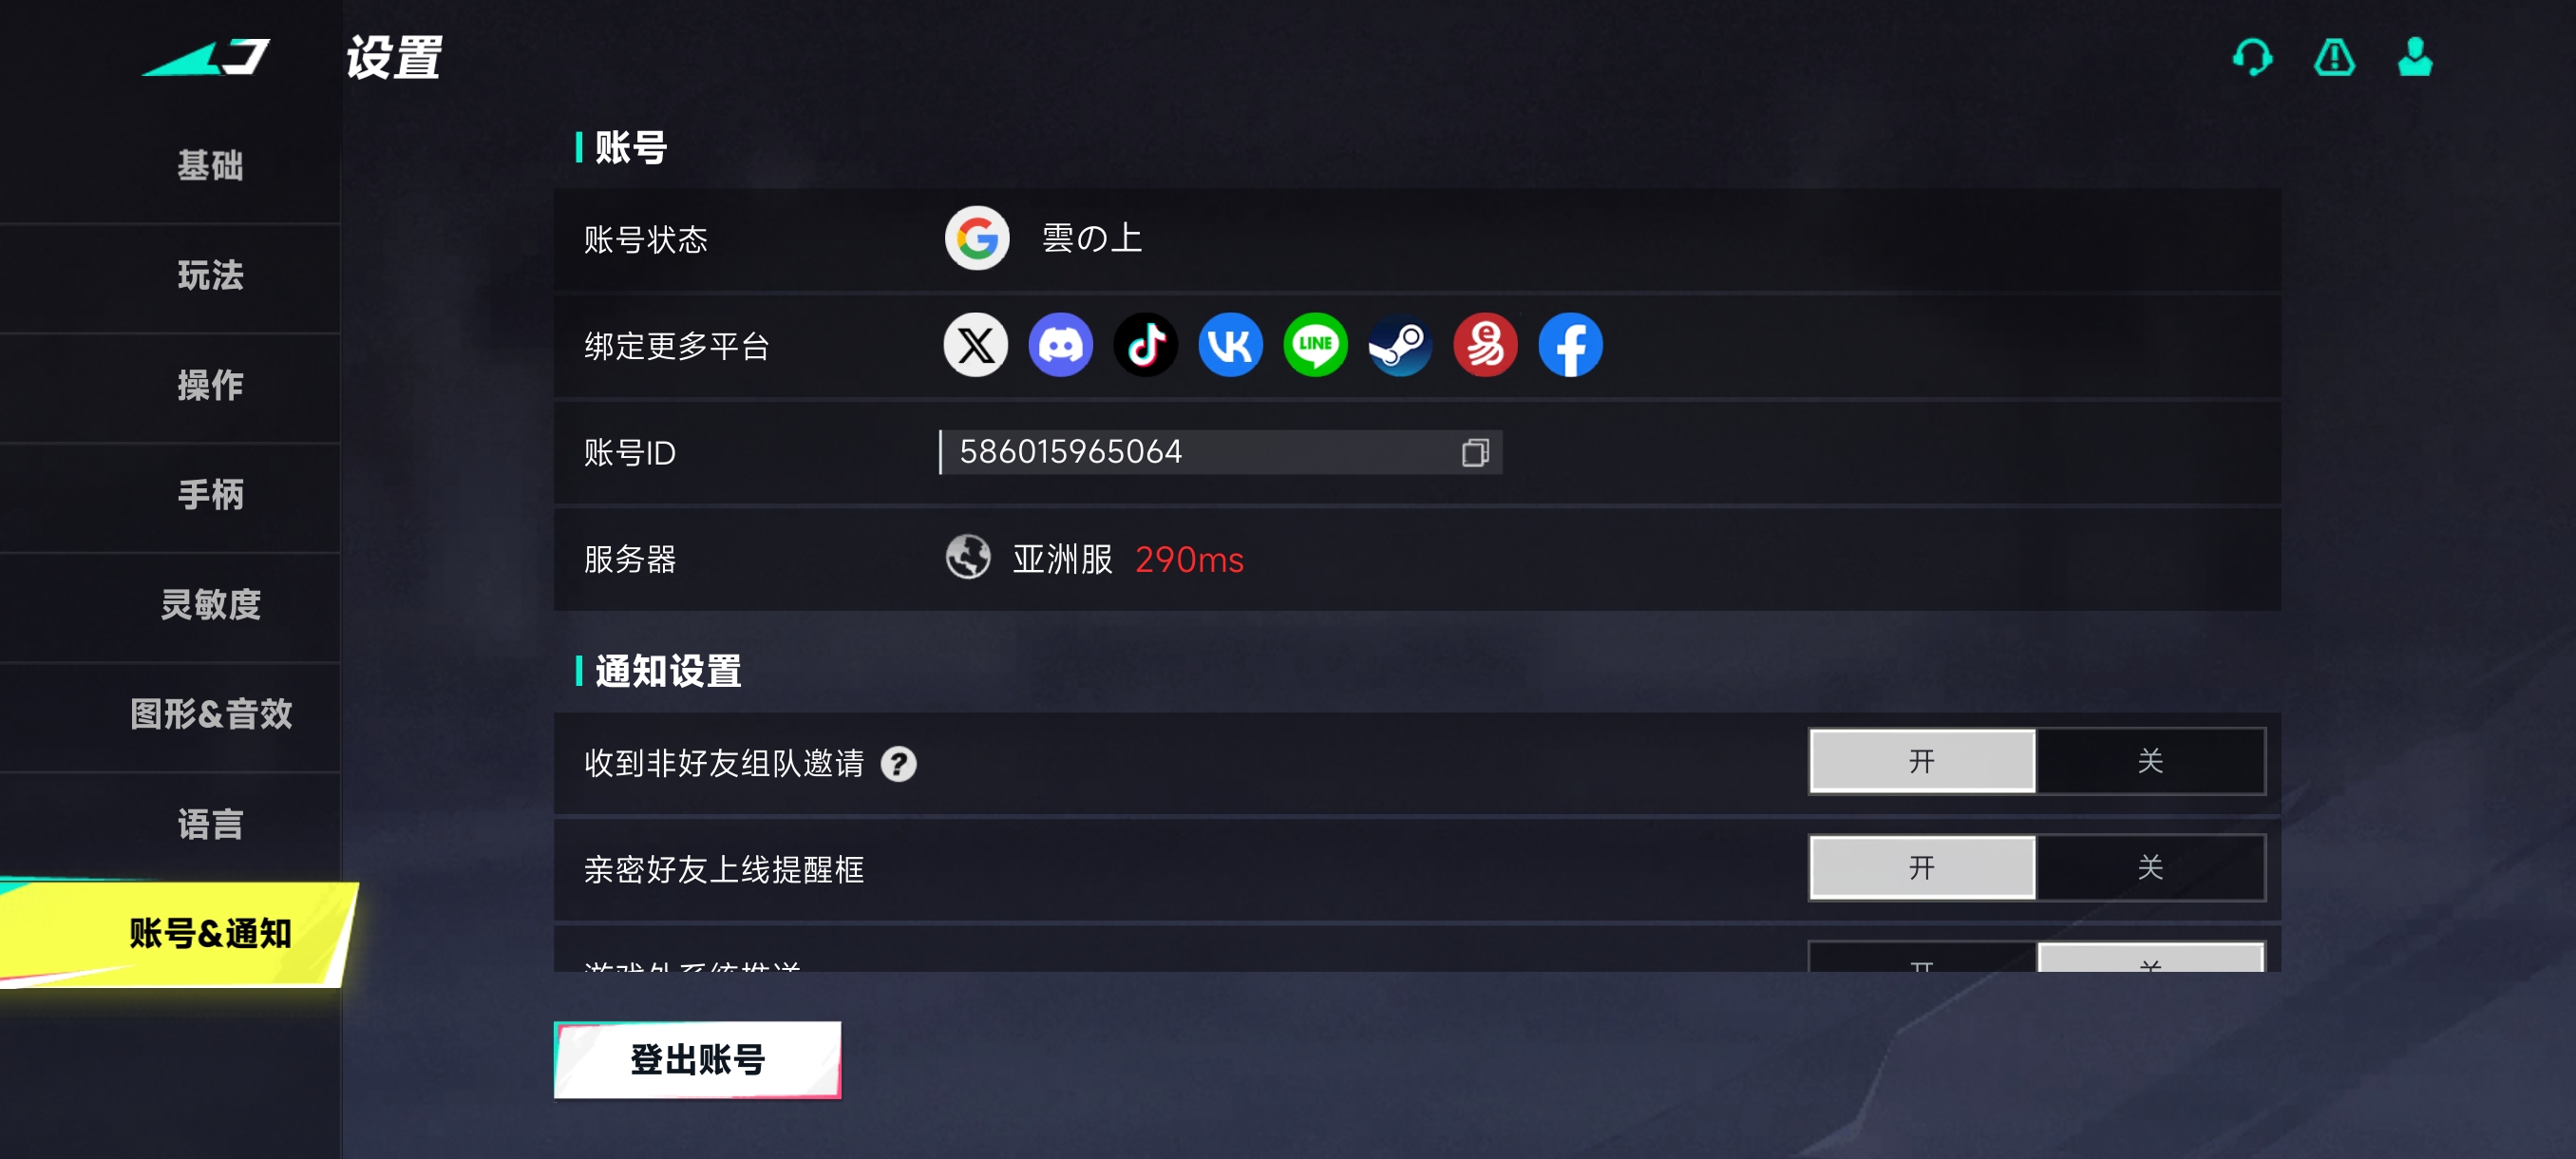
Task: Connect the VK account icon
Action: pyautogui.click(x=1230, y=346)
